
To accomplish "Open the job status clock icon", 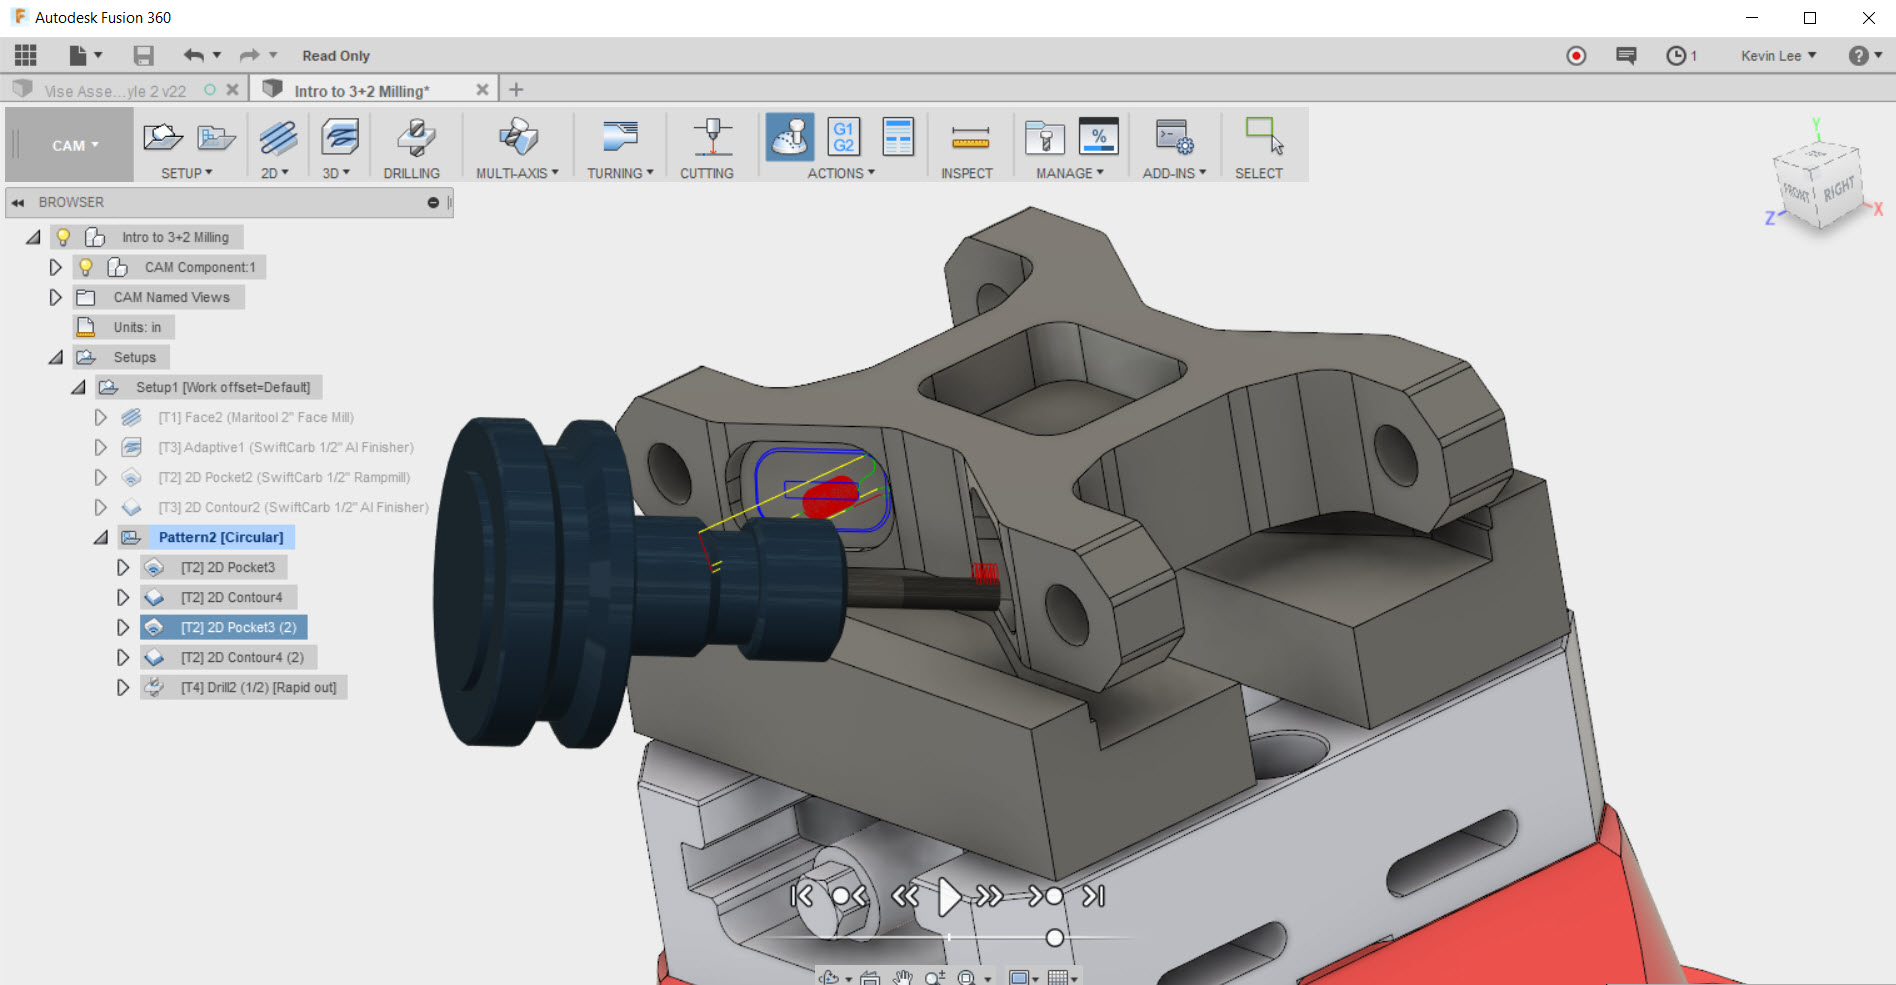I will (1676, 56).
